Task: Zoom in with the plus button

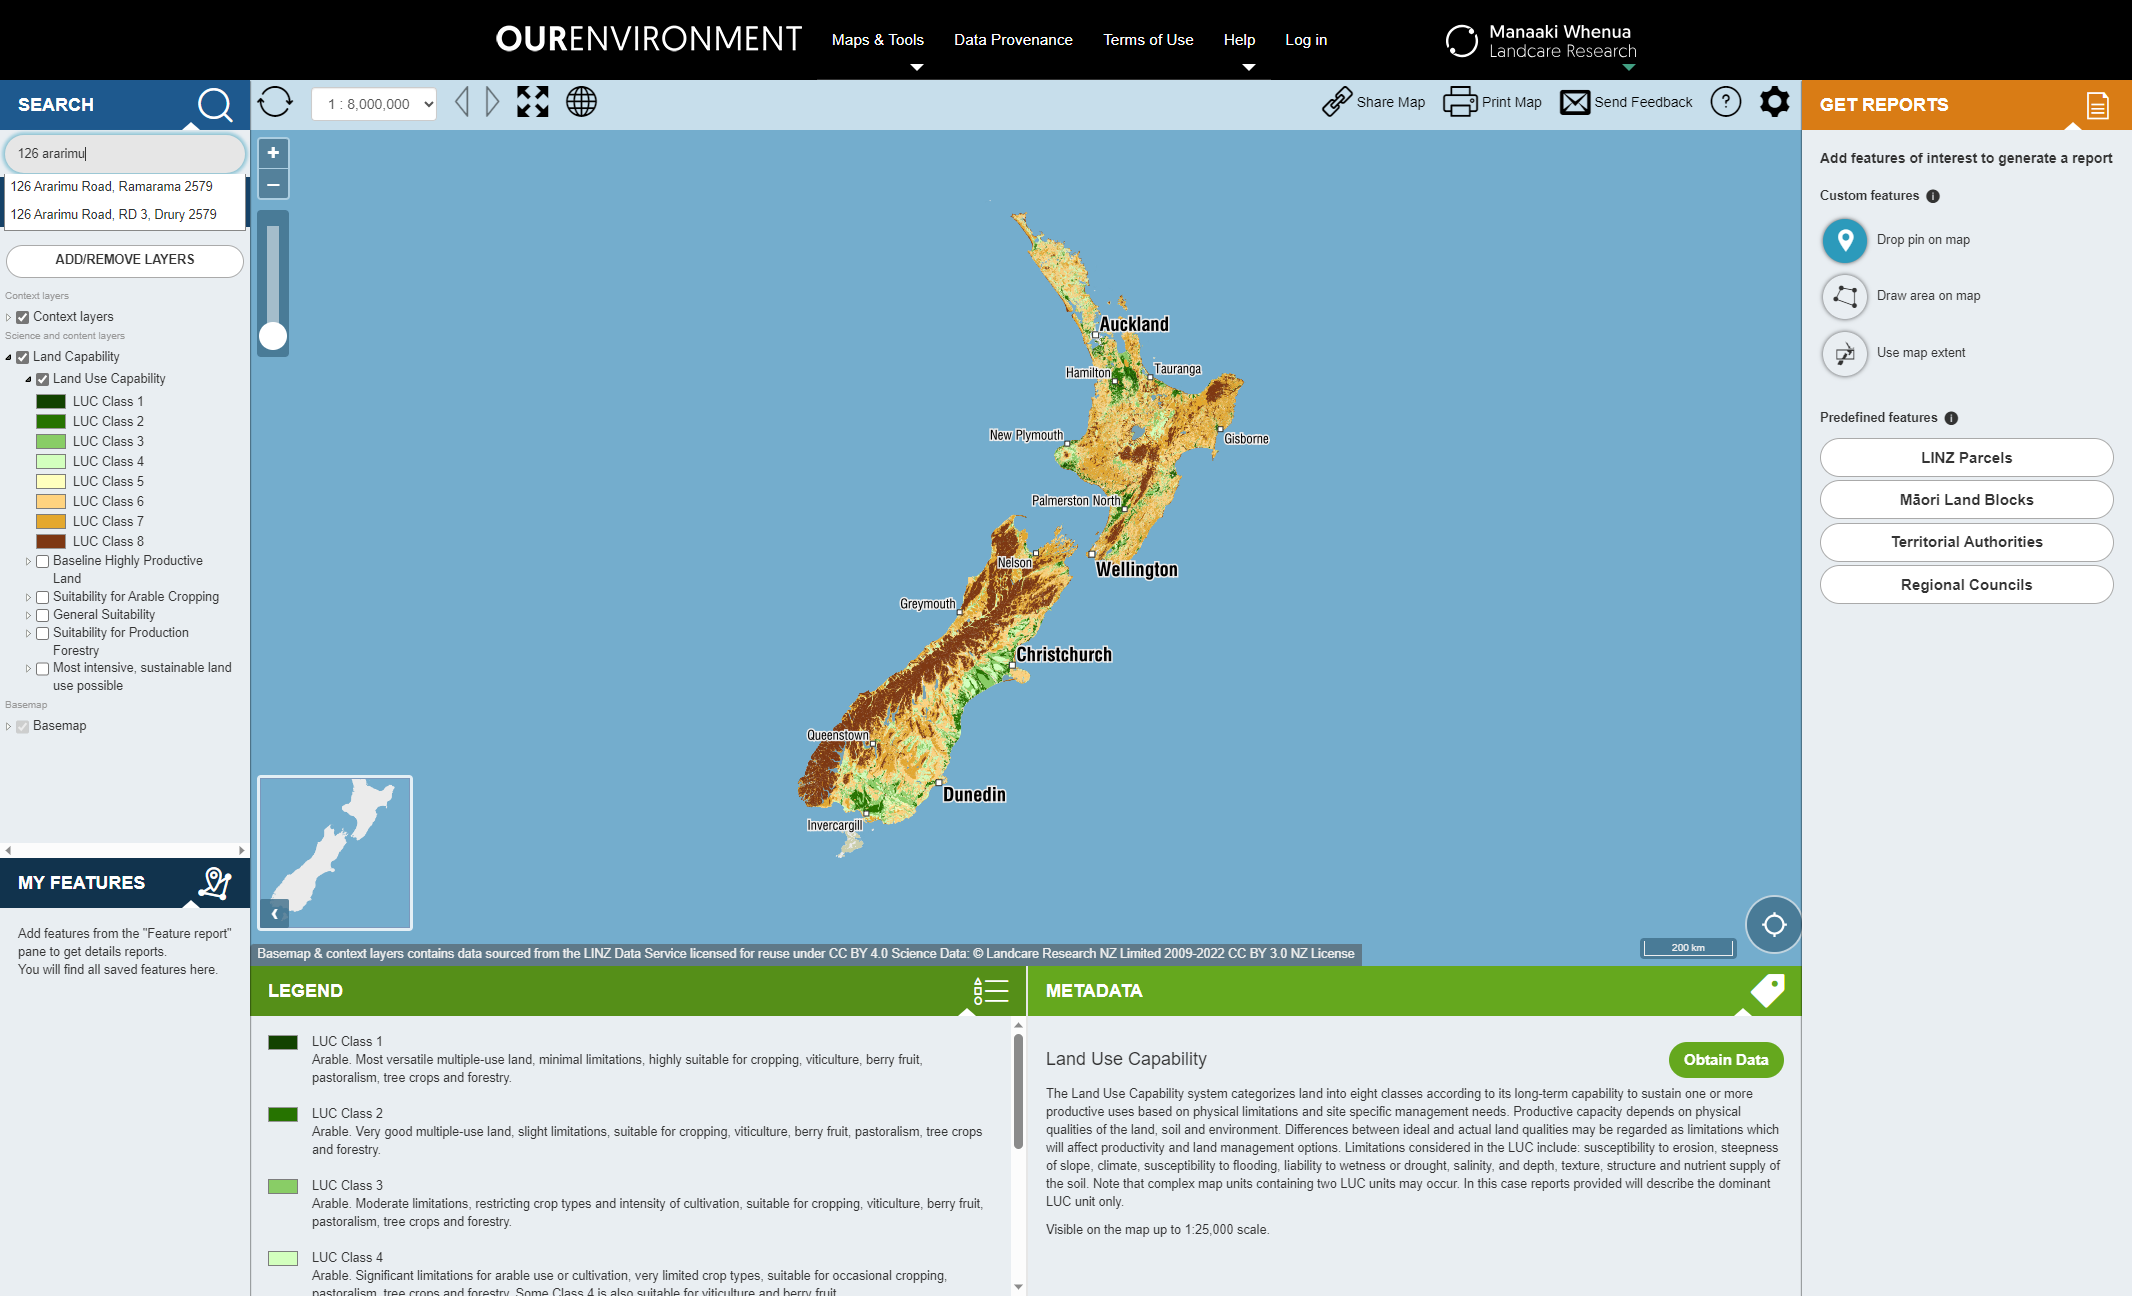Action: tap(273, 153)
